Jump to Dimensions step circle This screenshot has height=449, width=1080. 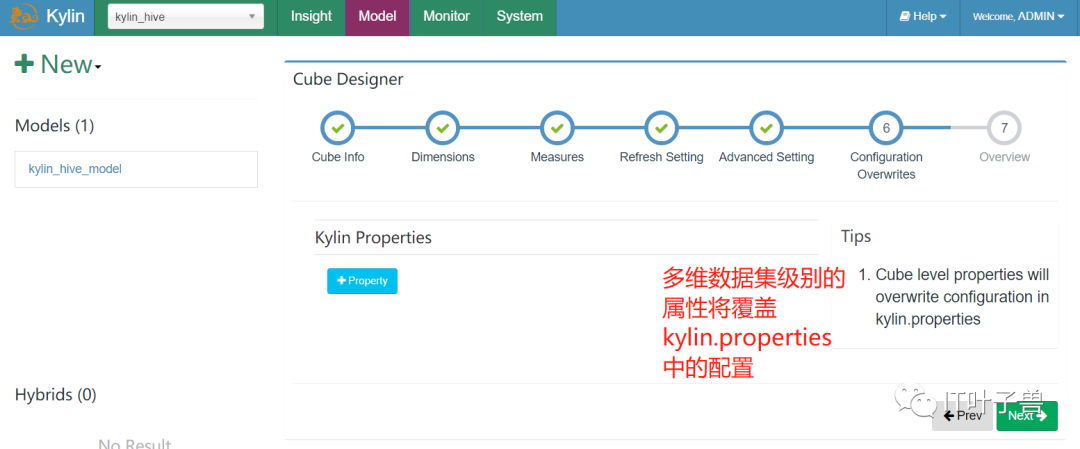pos(443,128)
